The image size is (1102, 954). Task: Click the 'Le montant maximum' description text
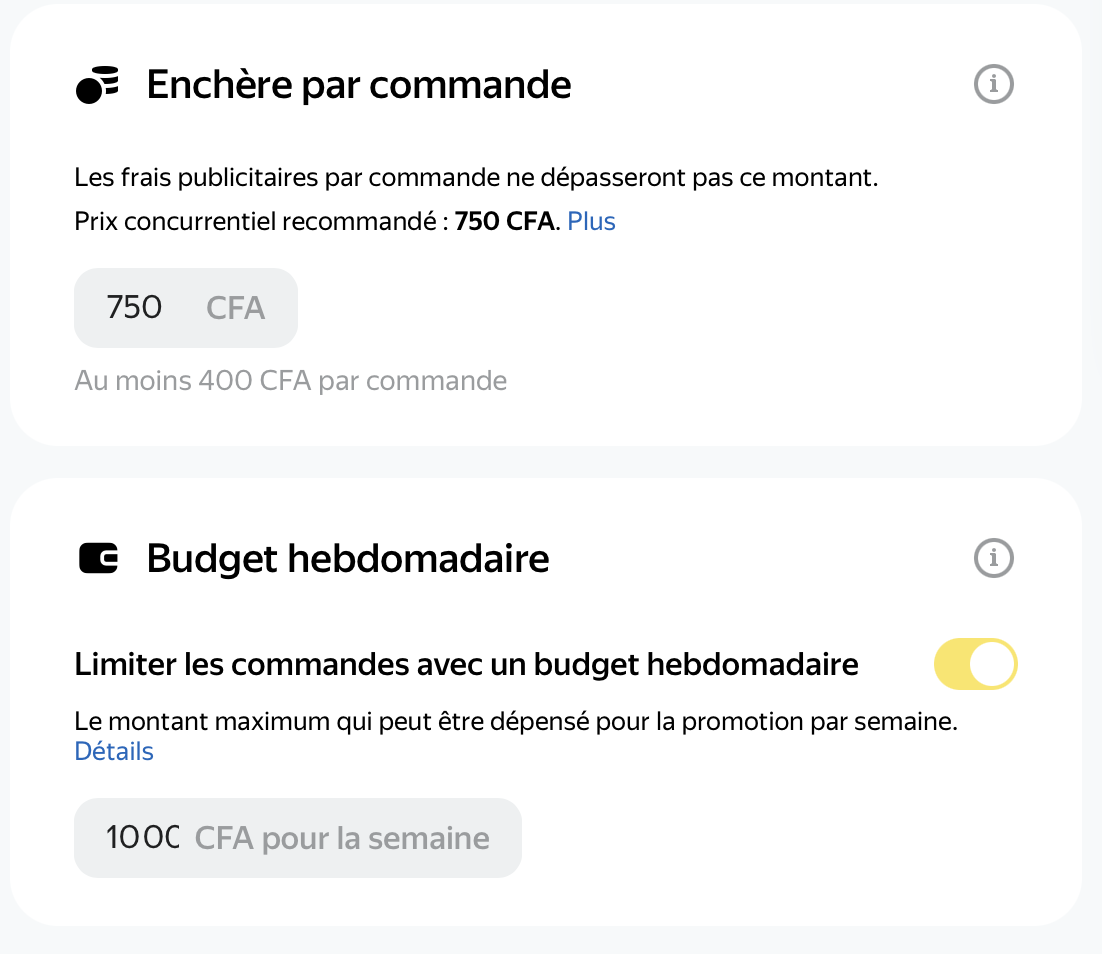pyautogui.click(x=516, y=722)
